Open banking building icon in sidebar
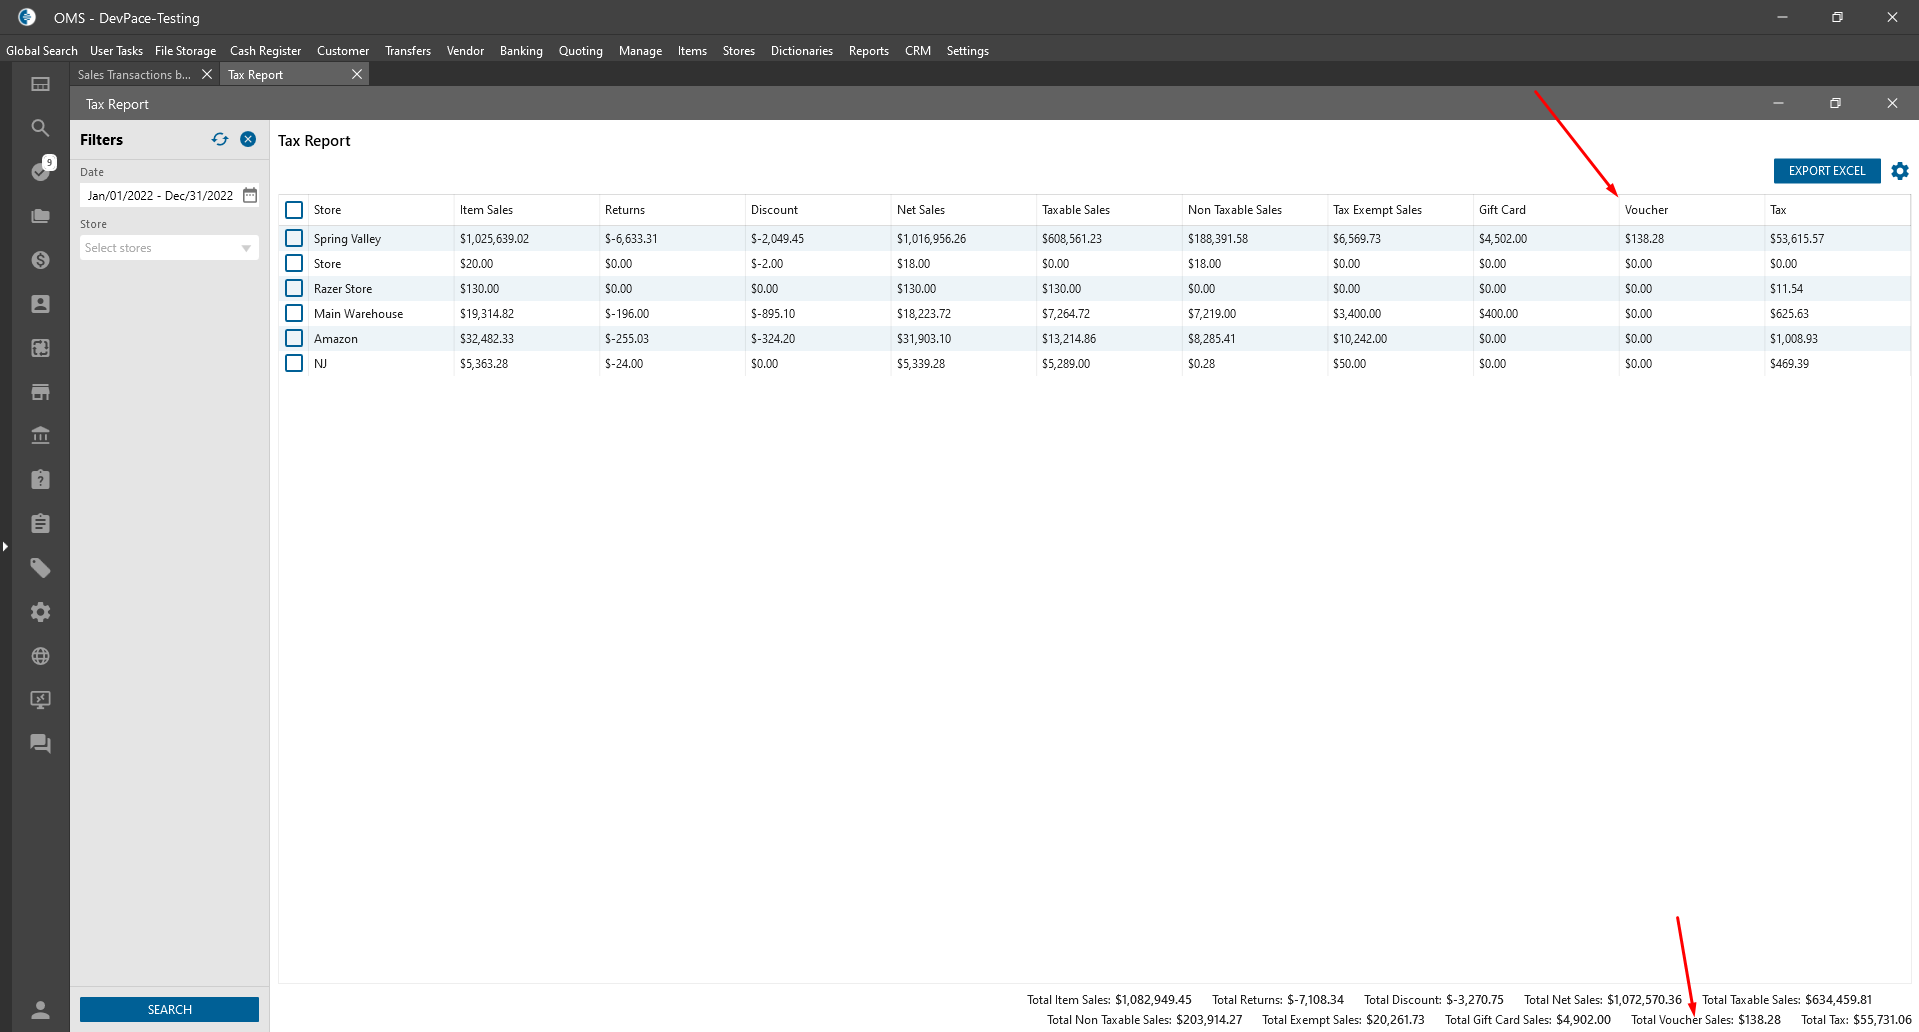The width and height of the screenshot is (1919, 1032). click(x=40, y=436)
